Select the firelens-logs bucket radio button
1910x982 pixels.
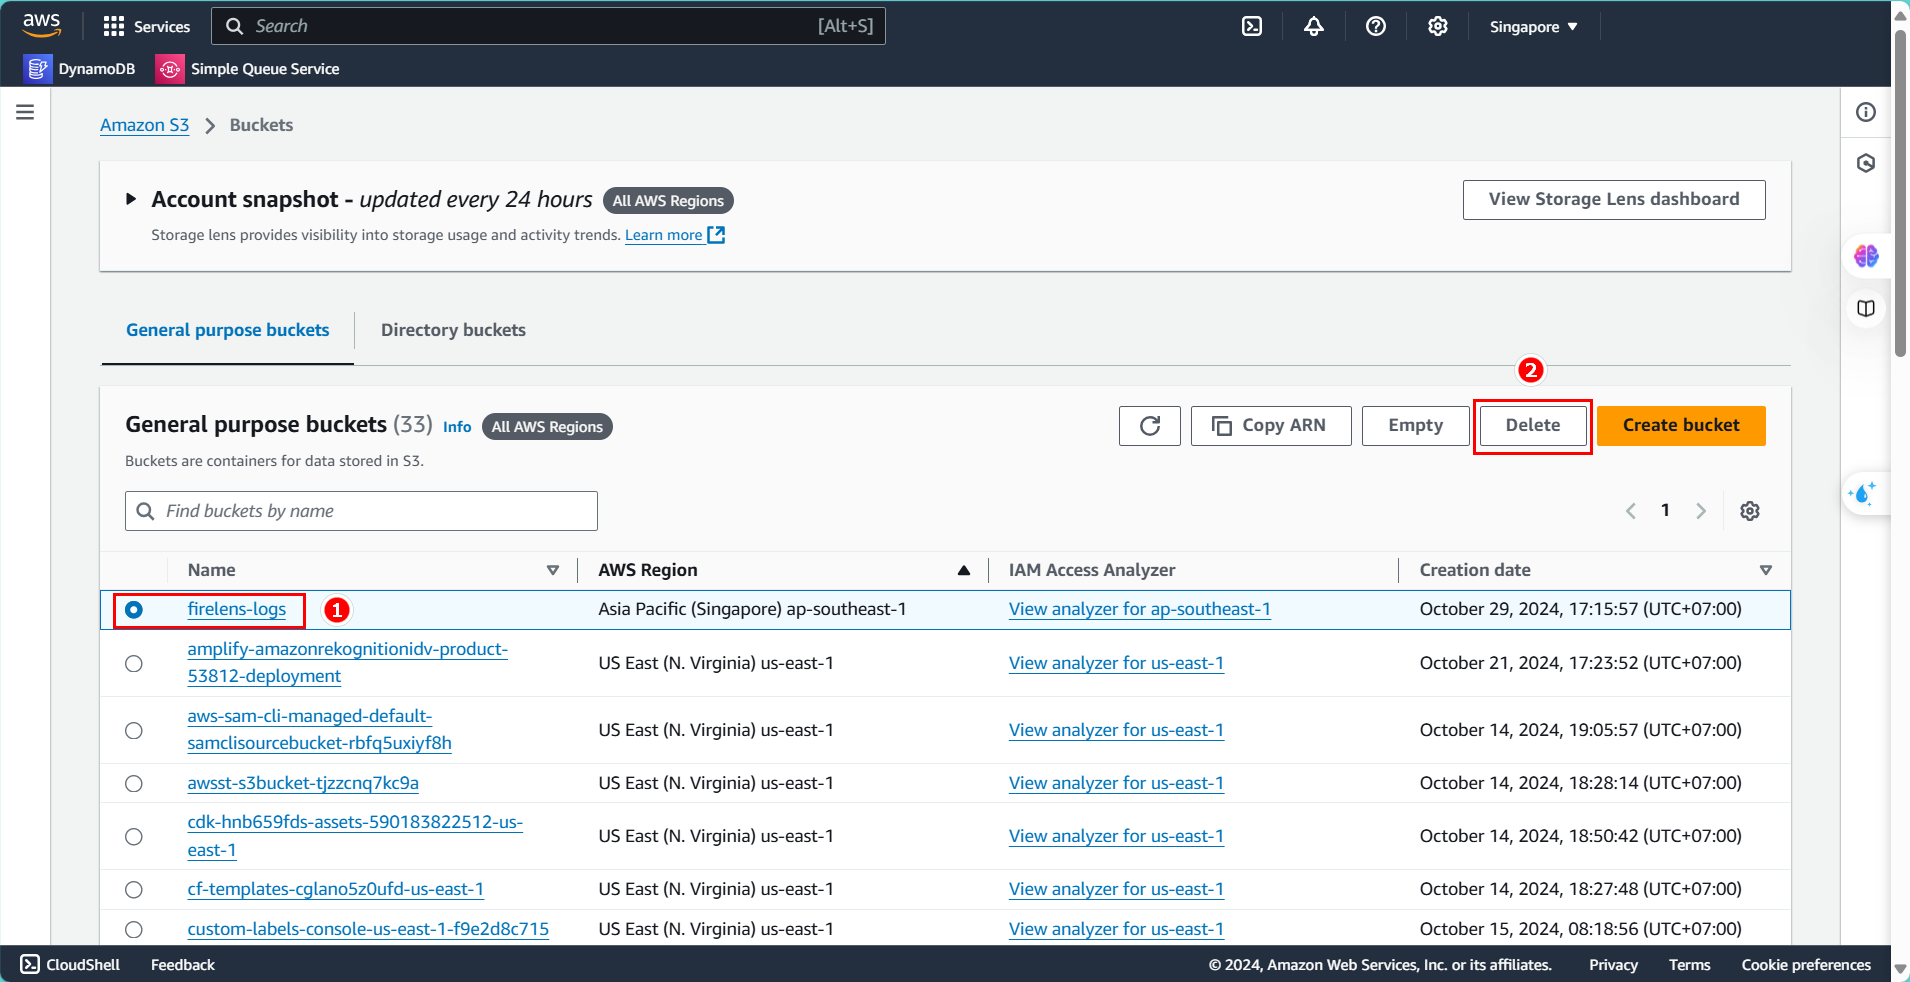[134, 609]
